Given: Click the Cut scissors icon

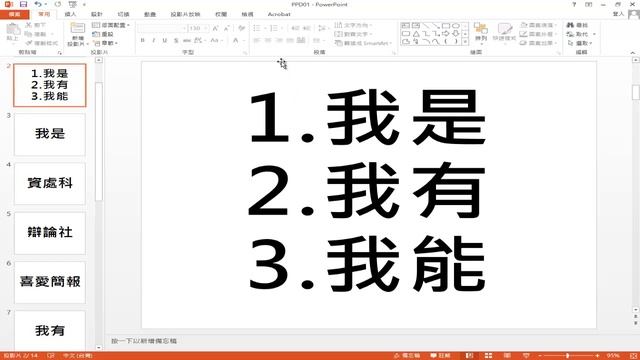Looking at the screenshot, I should [x=29, y=25].
